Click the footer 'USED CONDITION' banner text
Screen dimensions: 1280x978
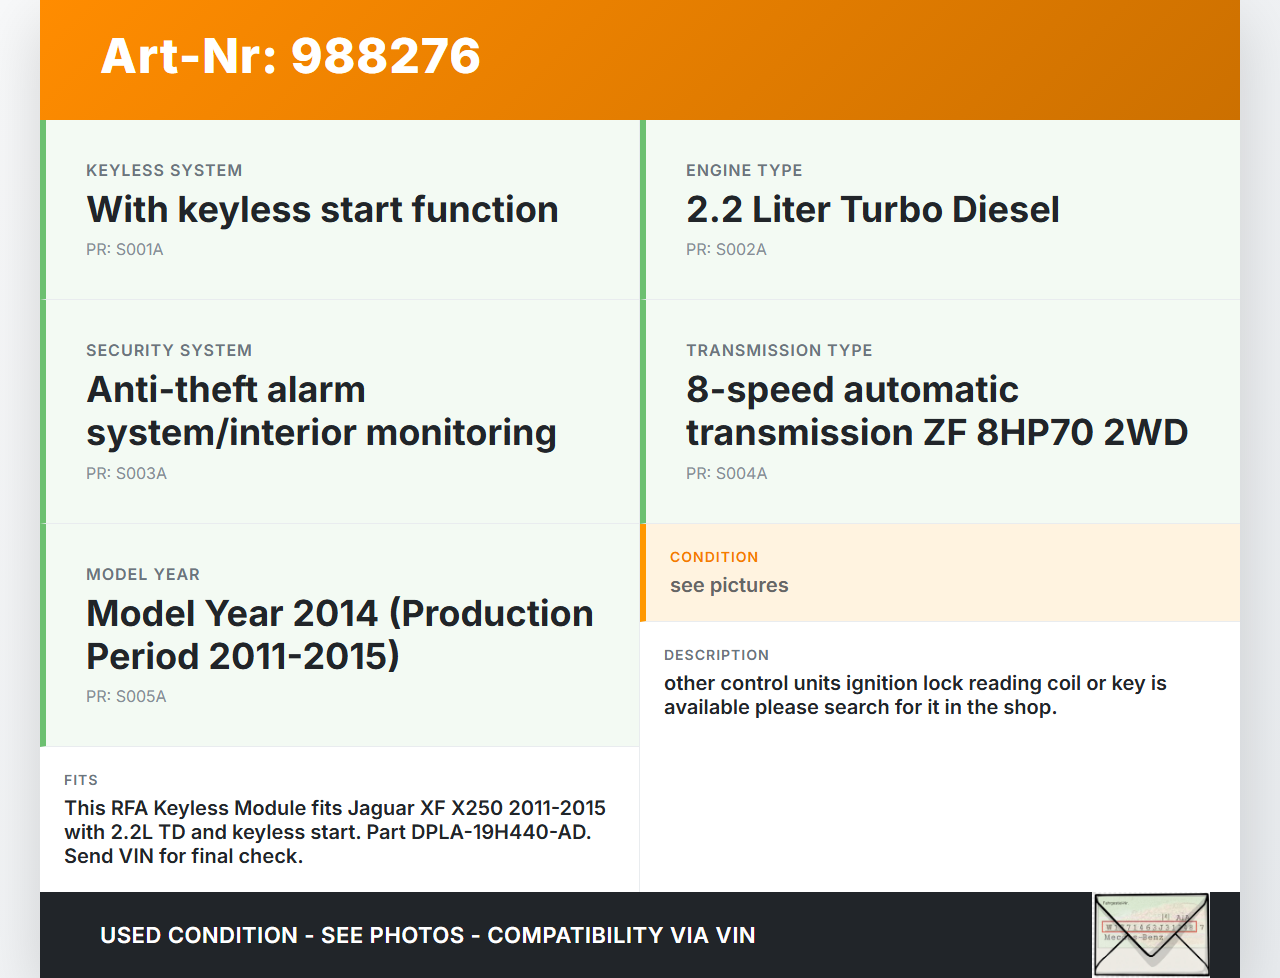pos(427,936)
